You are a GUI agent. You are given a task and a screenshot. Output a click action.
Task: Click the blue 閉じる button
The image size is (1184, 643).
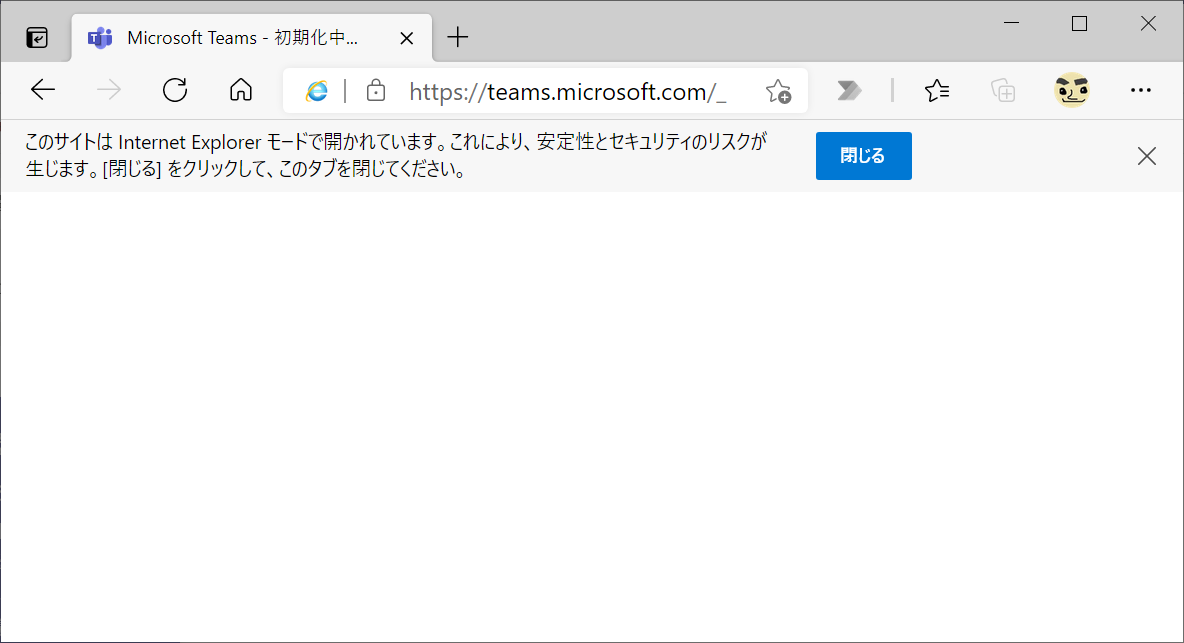pyautogui.click(x=863, y=155)
